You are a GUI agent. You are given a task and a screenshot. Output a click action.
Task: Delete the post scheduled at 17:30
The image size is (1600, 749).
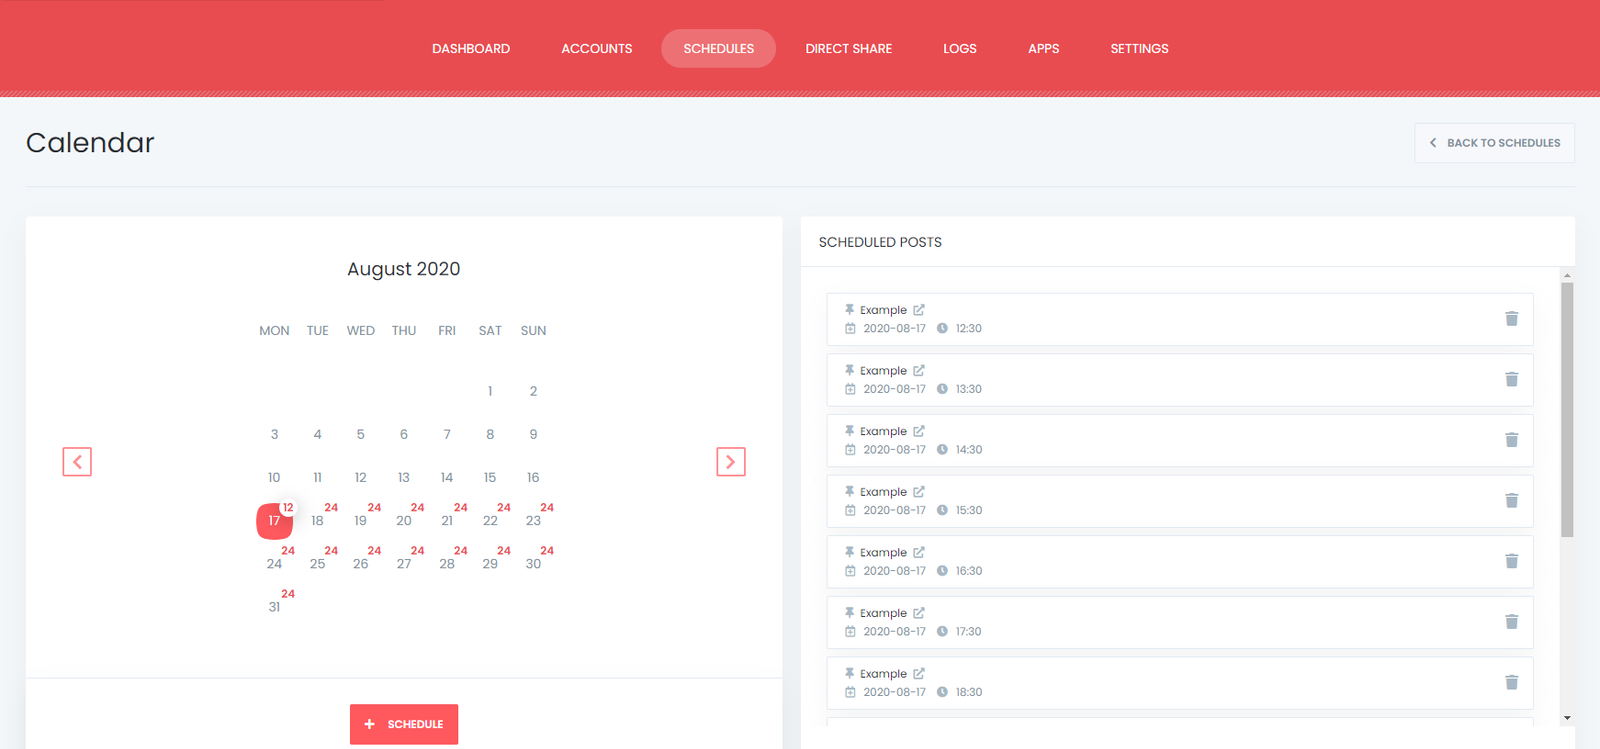point(1511,622)
